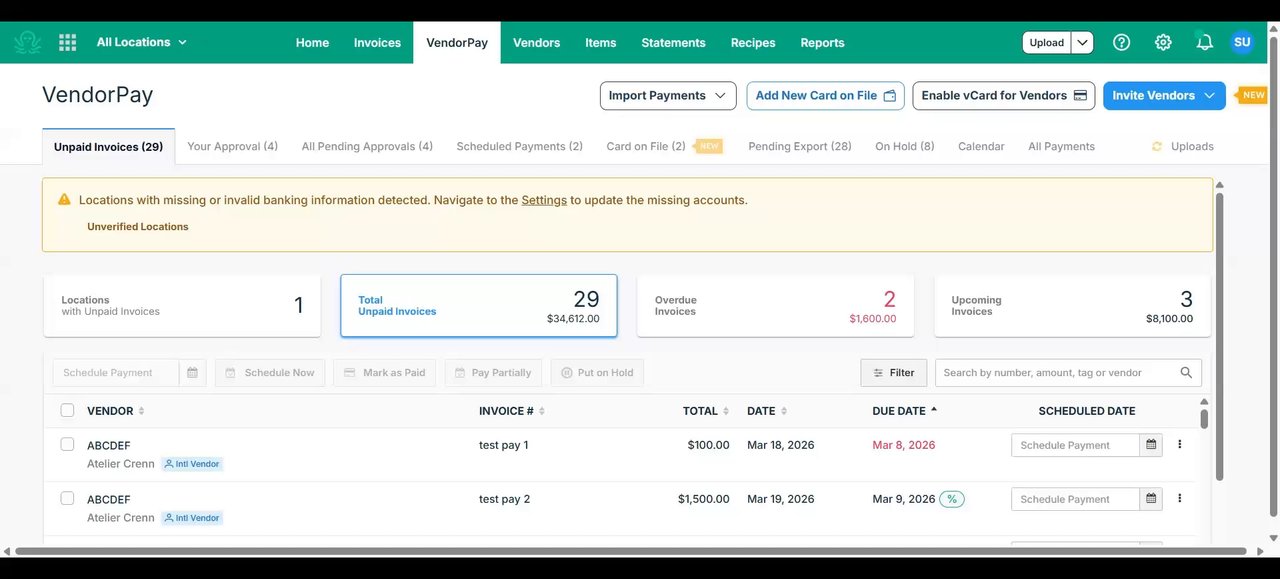Open the help question mark icon
The width and height of the screenshot is (1280, 579).
[1121, 42]
